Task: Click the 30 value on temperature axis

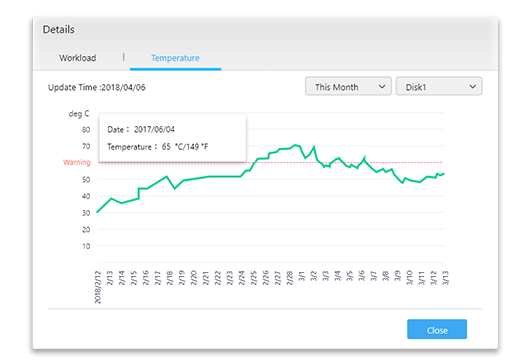Action: (x=86, y=213)
